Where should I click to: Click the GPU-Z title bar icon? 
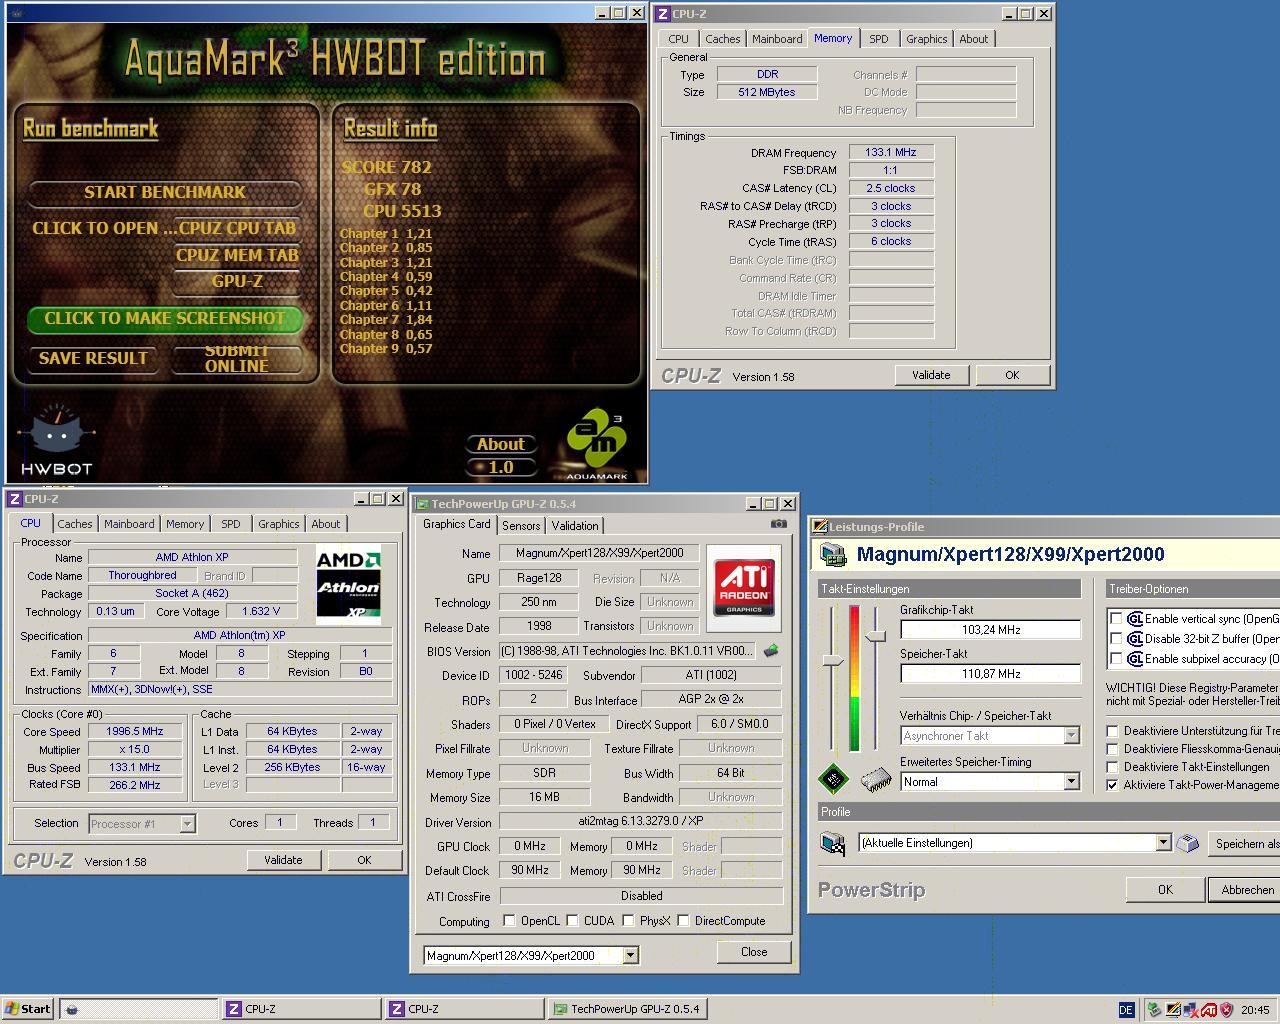pyautogui.click(x=423, y=504)
